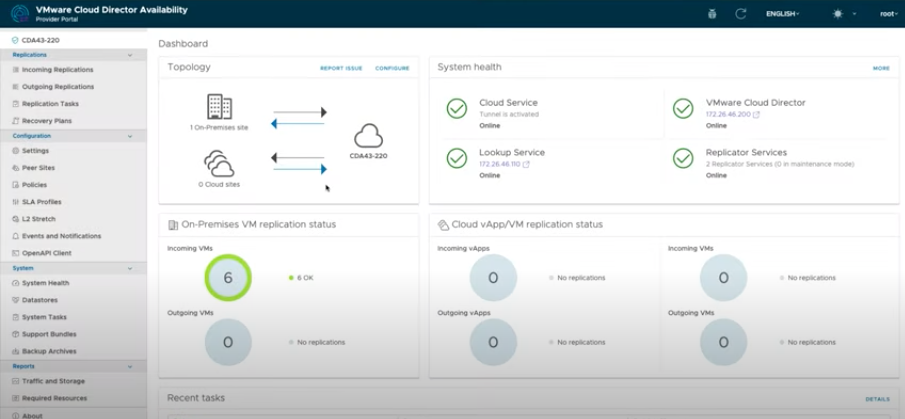This screenshot has height=419, width=905.
Task: Click the Datastores icon in sidebar
Action: (16, 300)
